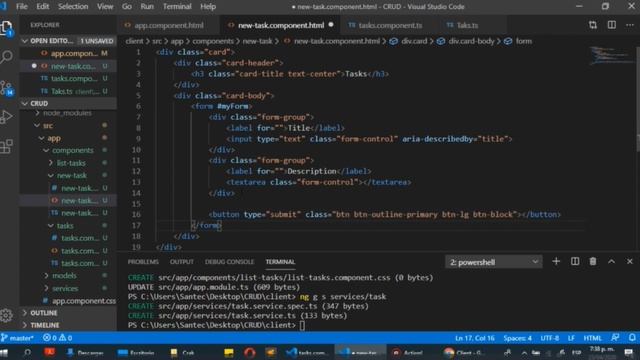Open the Windows taskbar search icon
The height and width of the screenshot is (360, 640).
pos(27,353)
